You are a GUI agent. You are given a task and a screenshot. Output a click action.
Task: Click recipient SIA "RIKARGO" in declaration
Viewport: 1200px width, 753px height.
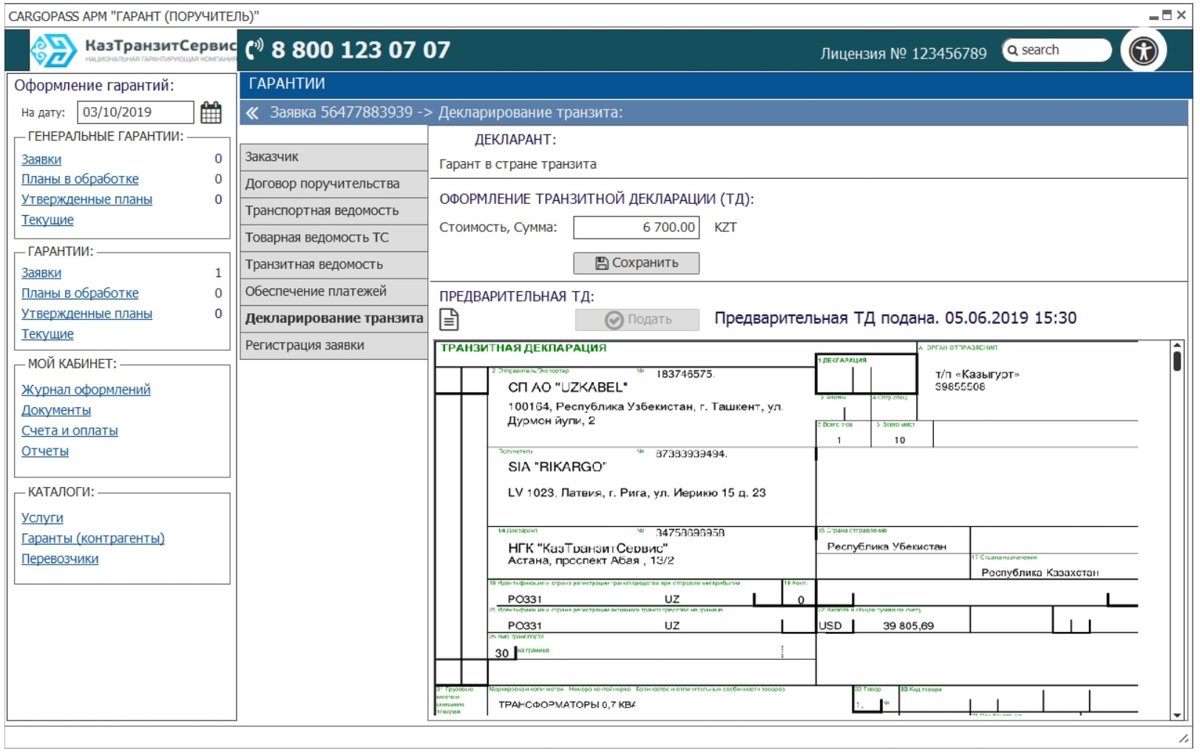(x=558, y=467)
